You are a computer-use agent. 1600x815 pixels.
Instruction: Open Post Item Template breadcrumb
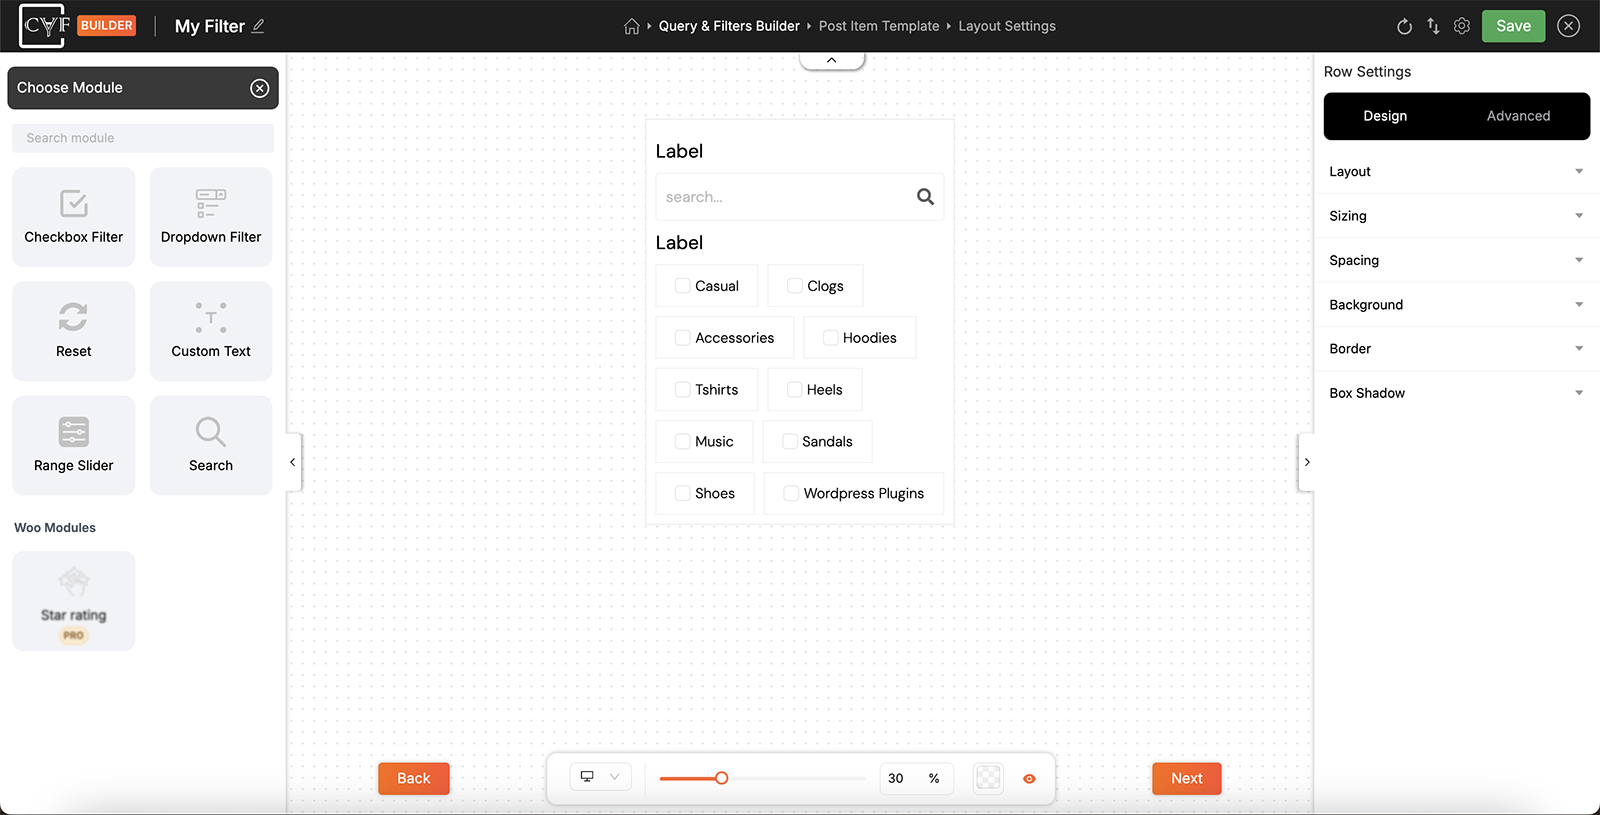879,26
